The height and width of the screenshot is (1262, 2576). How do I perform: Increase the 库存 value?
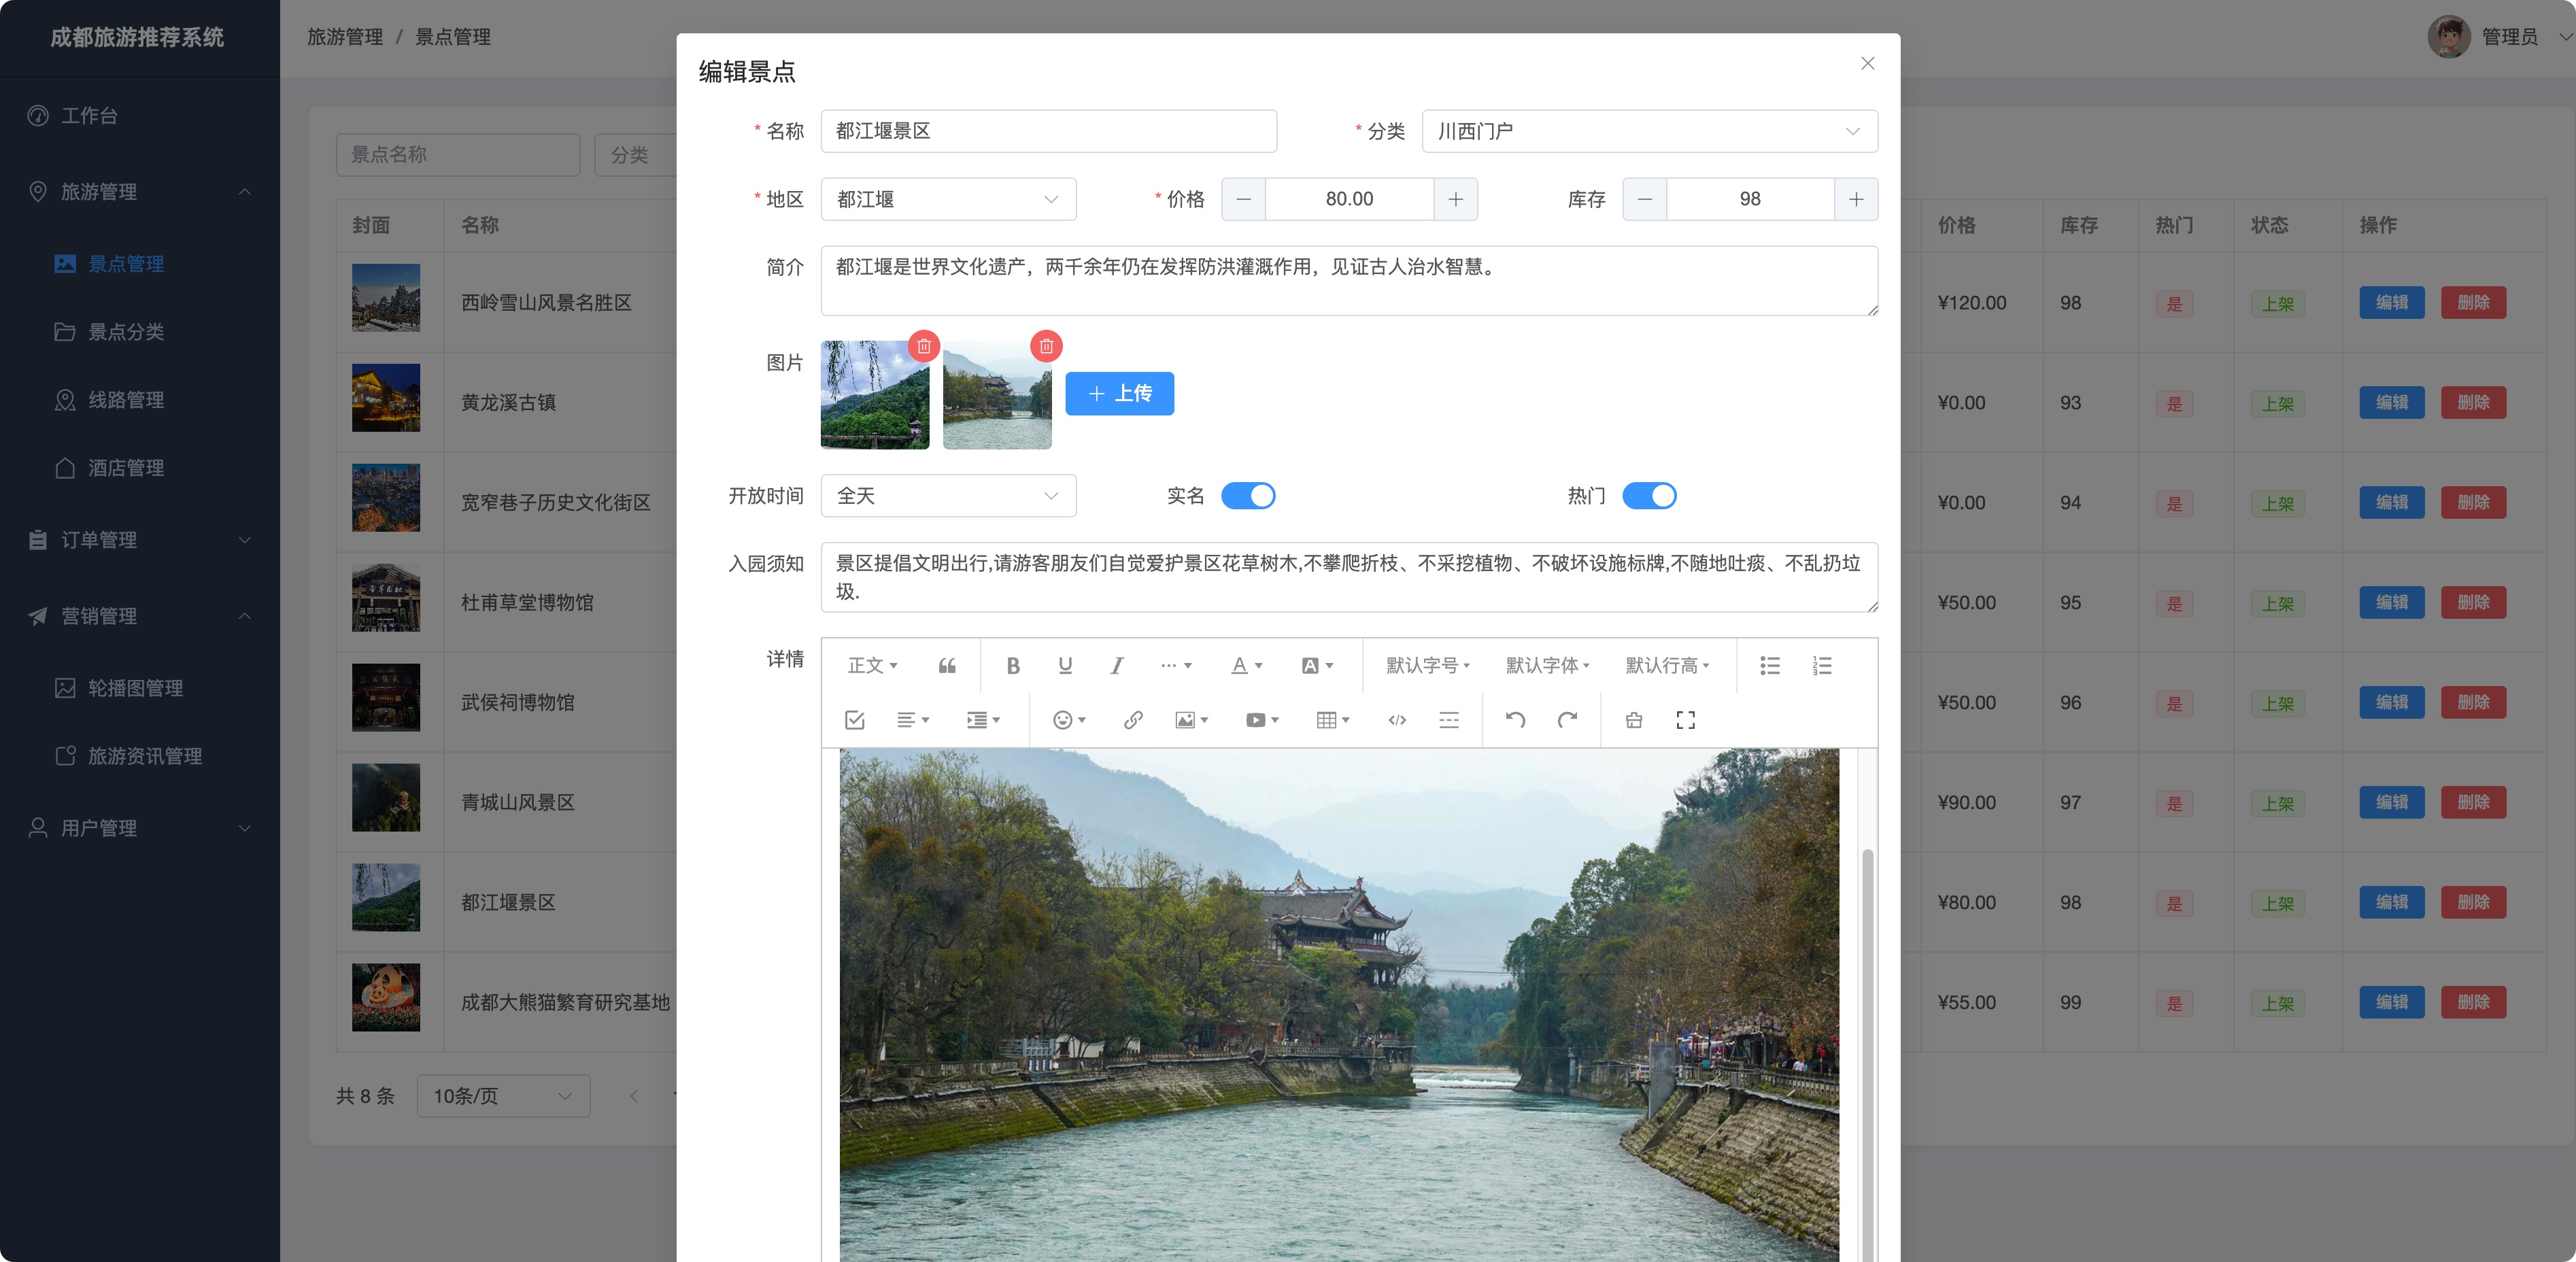click(1856, 199)
